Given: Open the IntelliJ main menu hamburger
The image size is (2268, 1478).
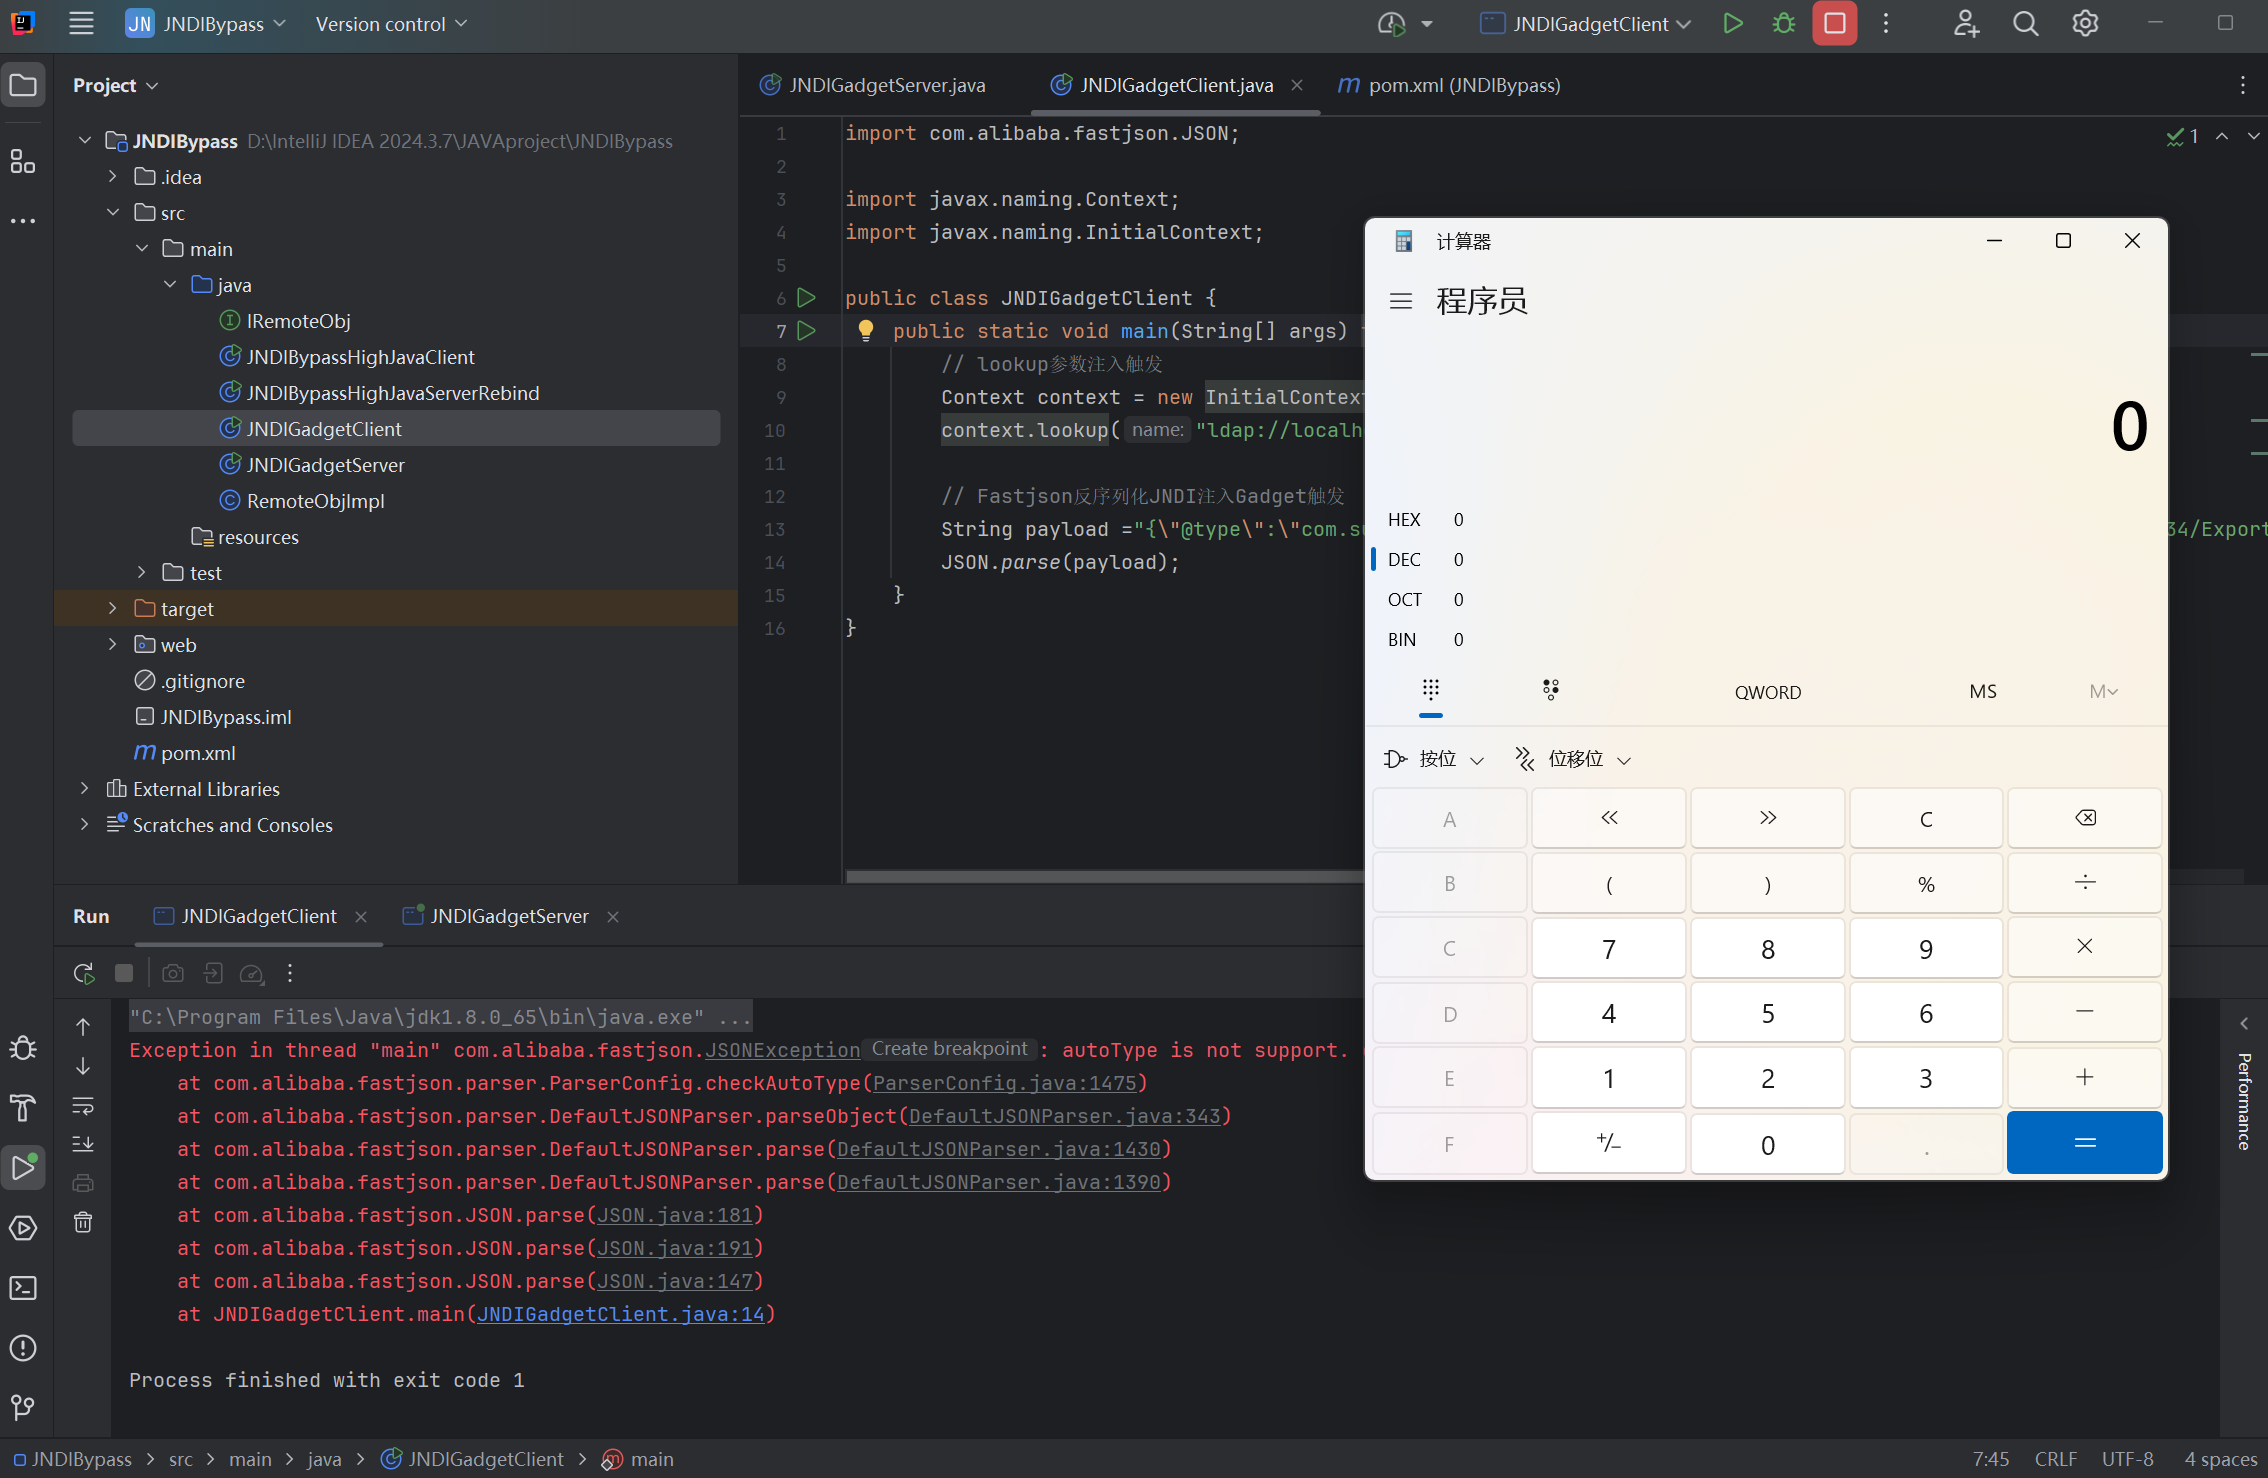Looking at the screenshot, I should point(81,24).
